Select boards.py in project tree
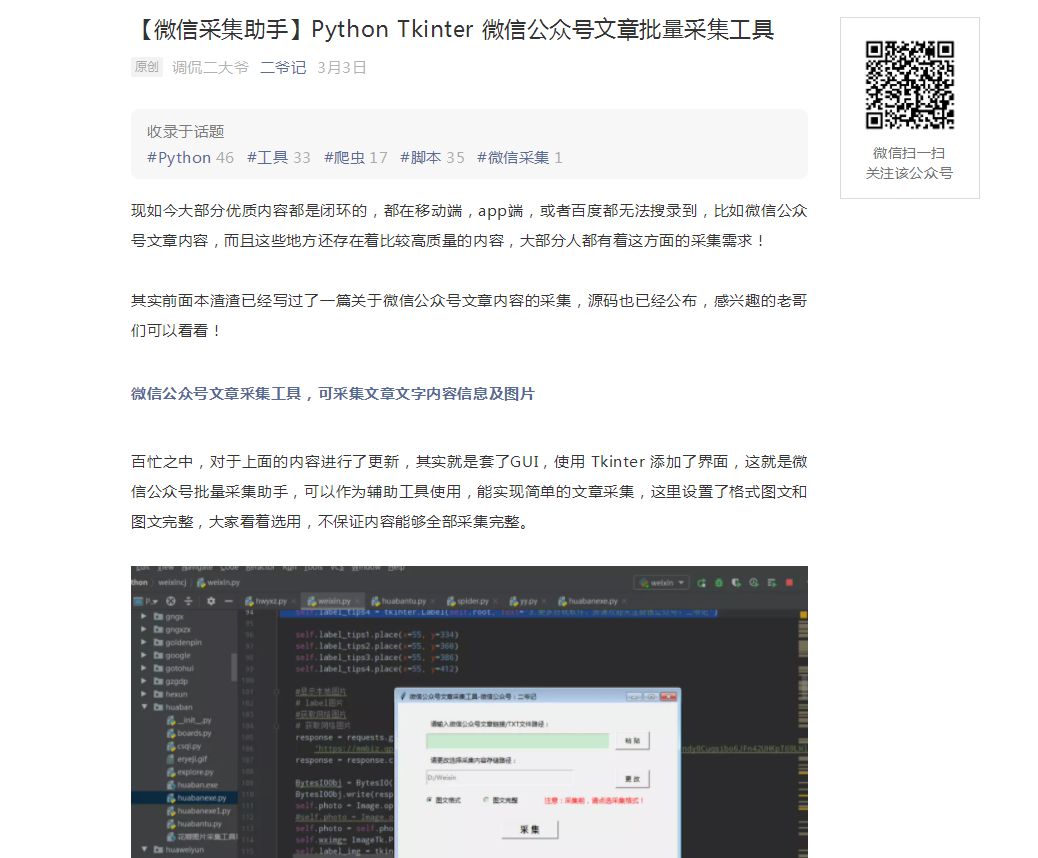This screenshot has width=1038, height=858. click(x=189, y=733)
